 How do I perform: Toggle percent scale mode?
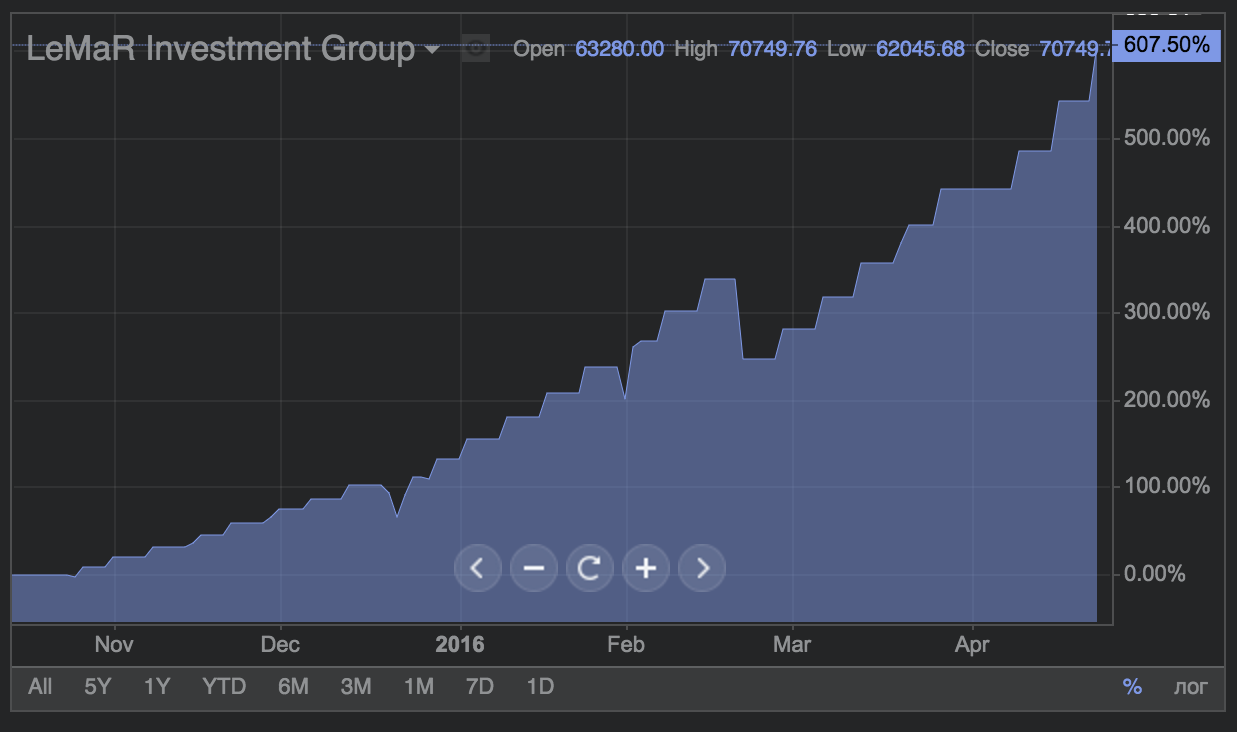coord(1132,687)
